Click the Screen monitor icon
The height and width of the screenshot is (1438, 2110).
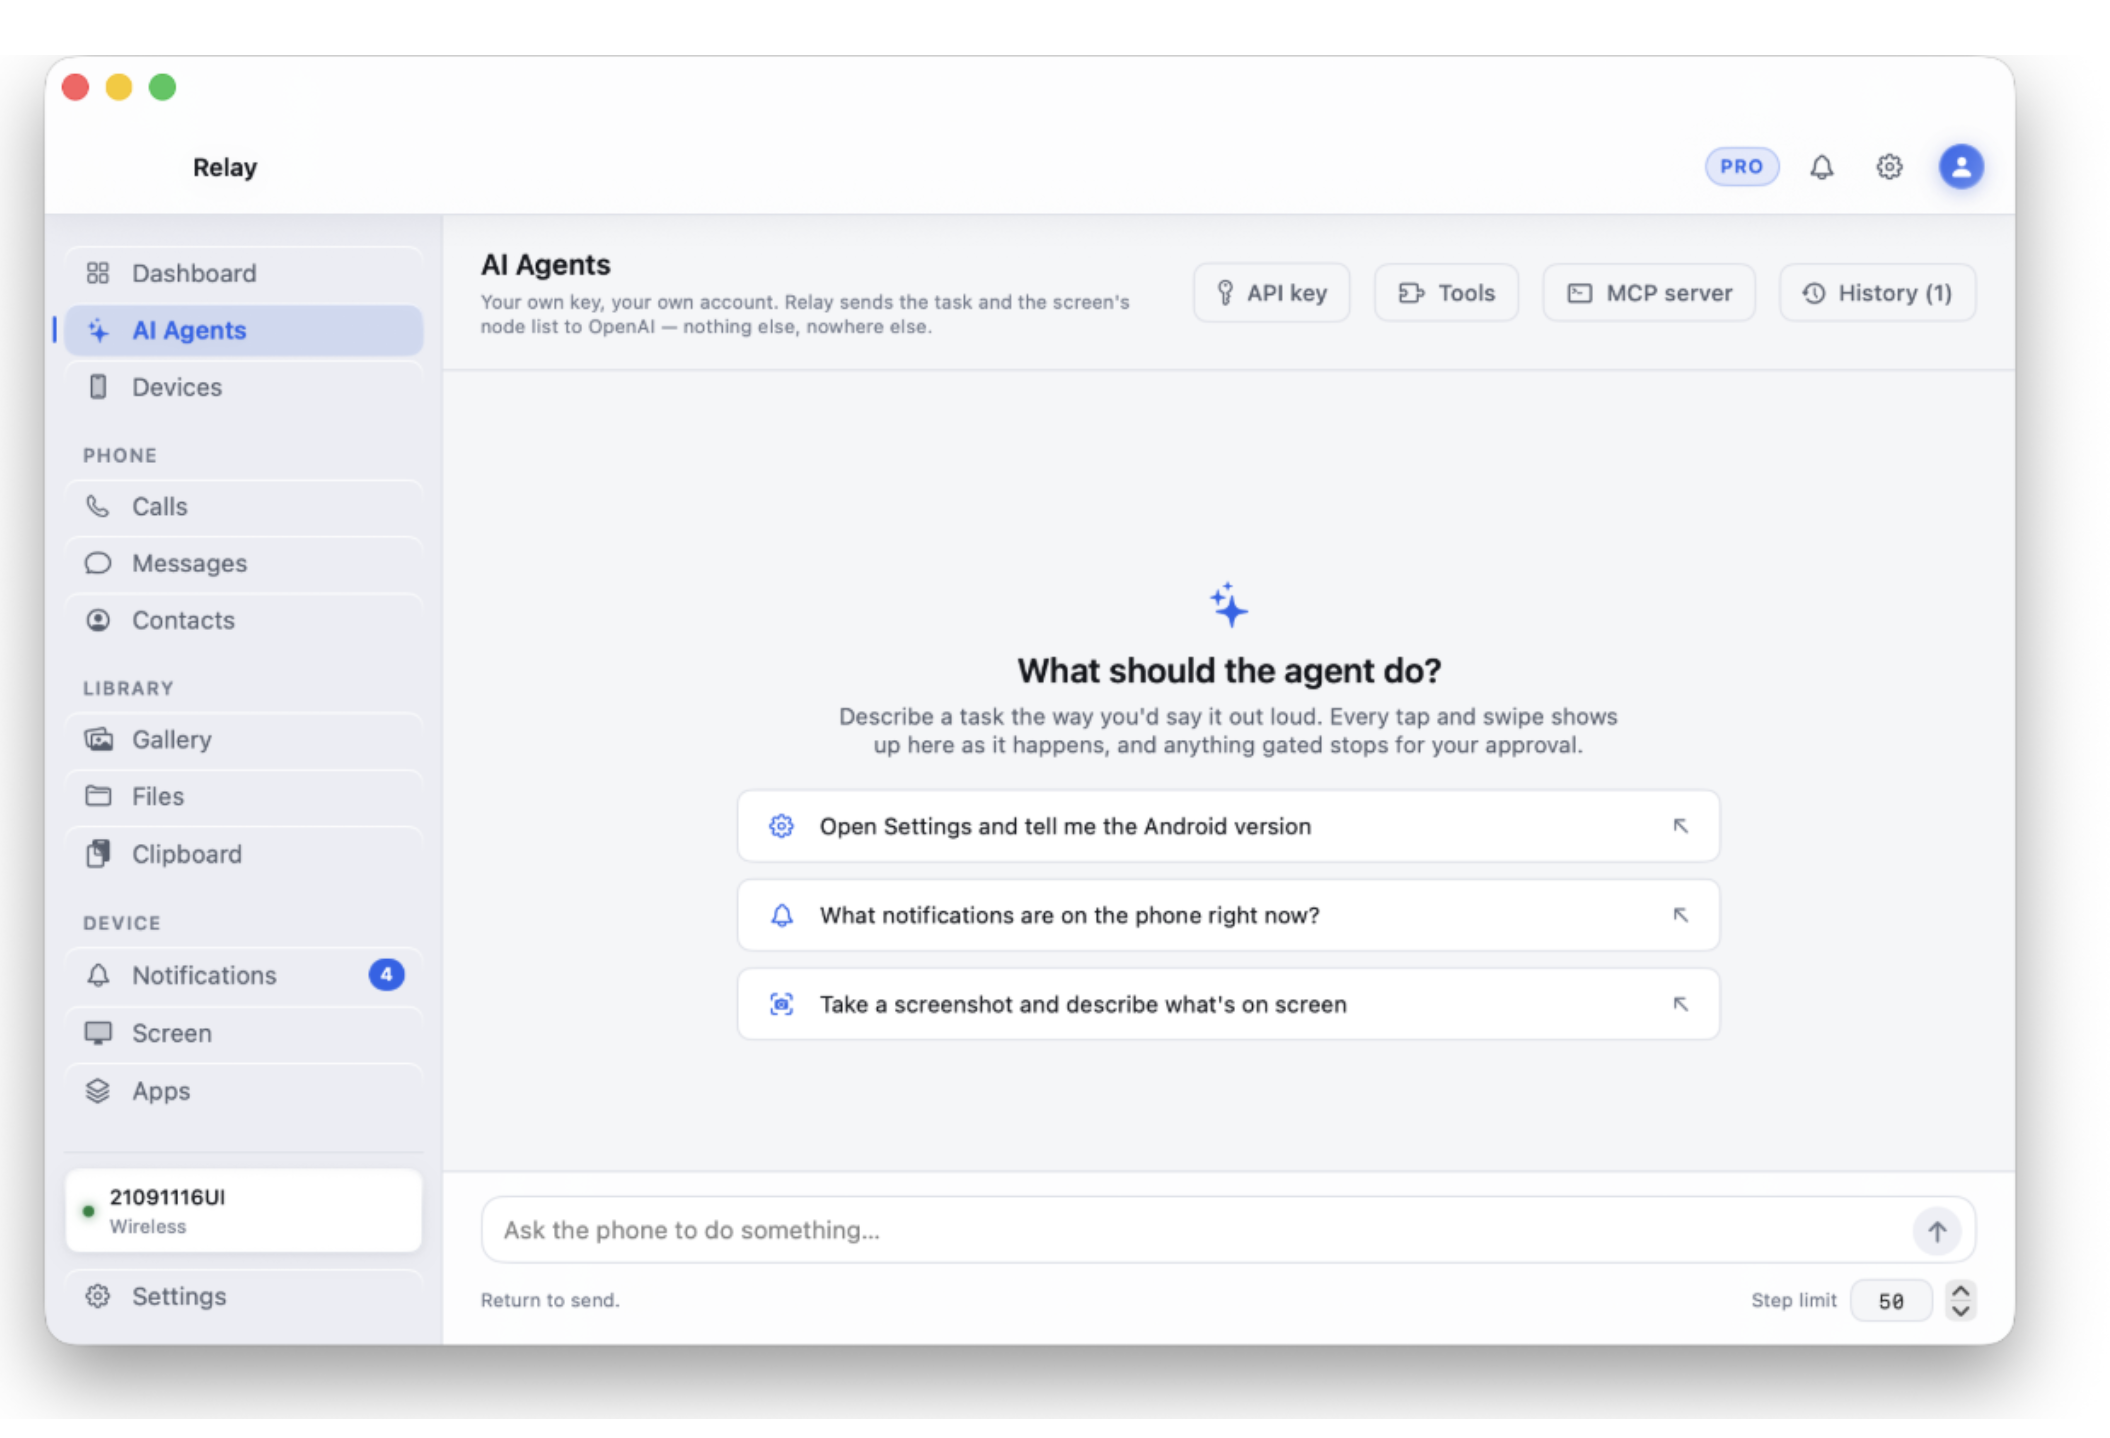tap(98, 1033)
